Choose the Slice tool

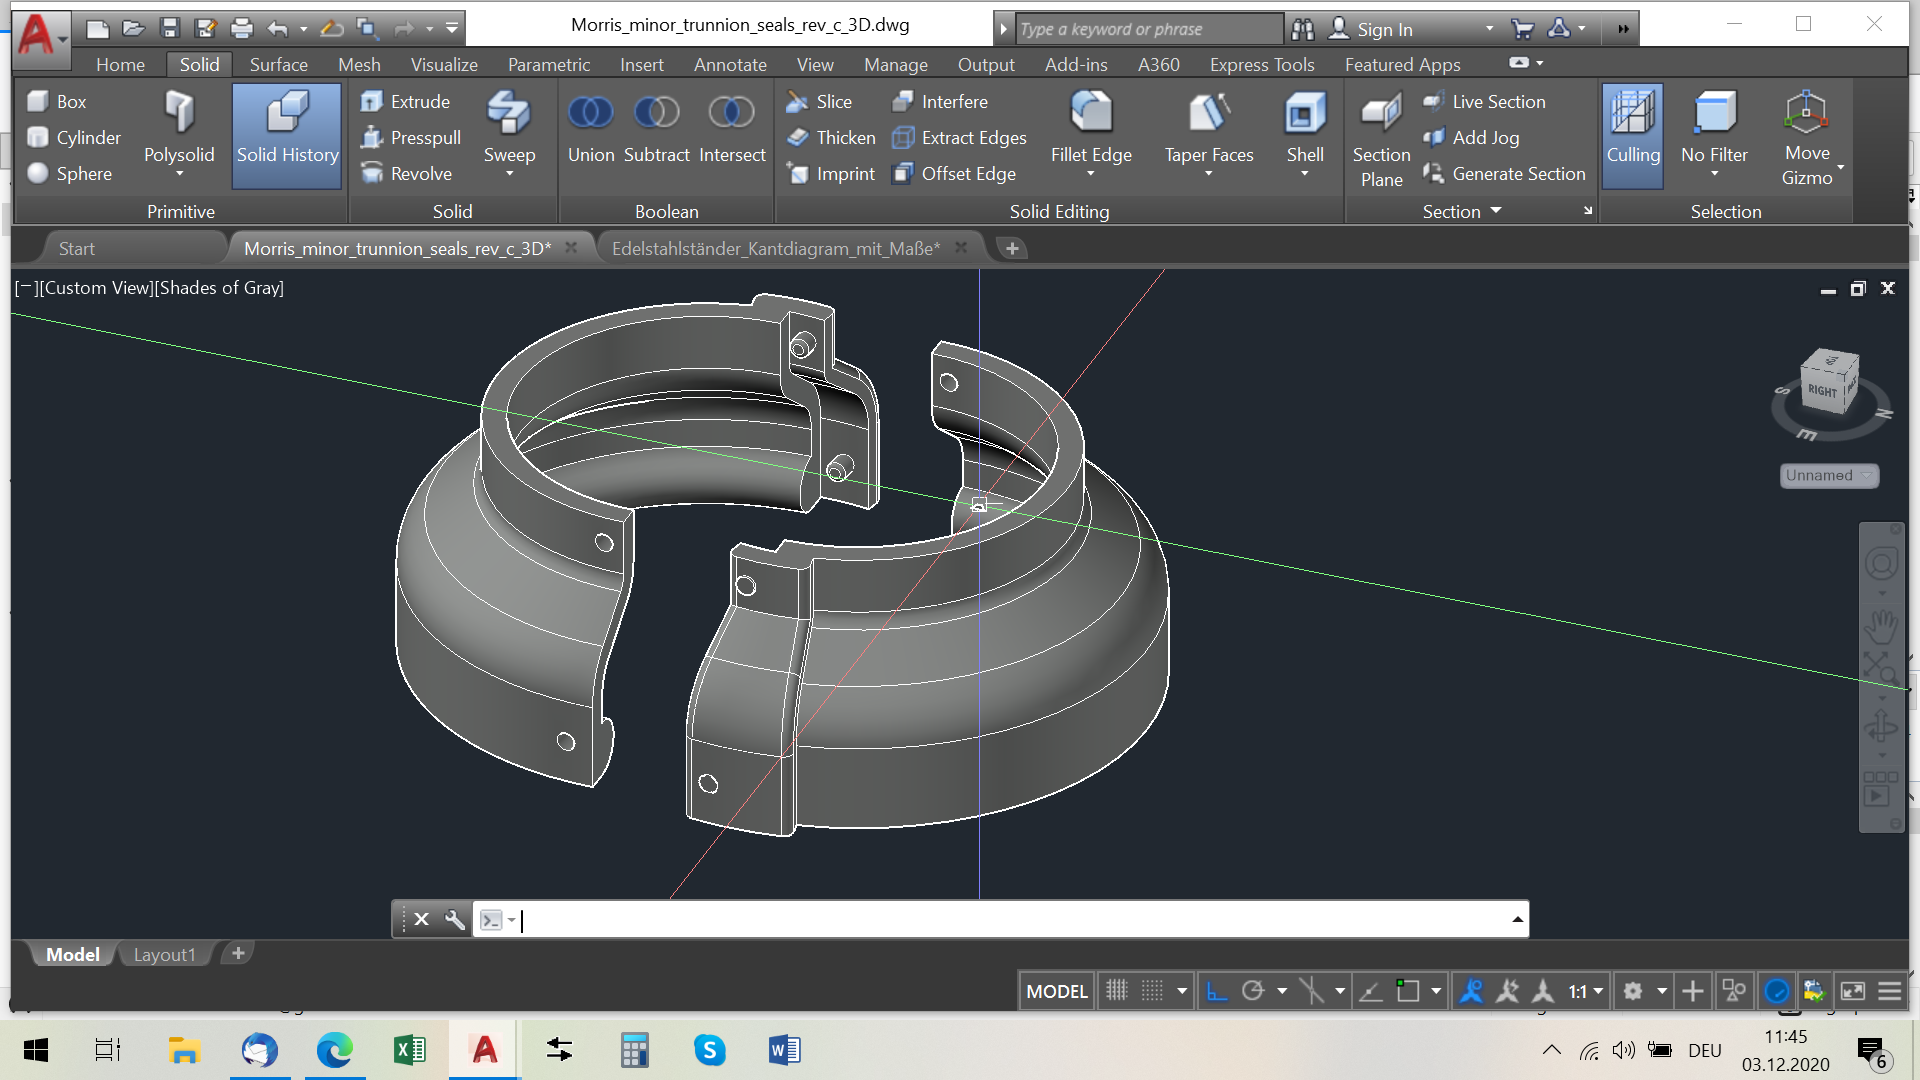819,101
